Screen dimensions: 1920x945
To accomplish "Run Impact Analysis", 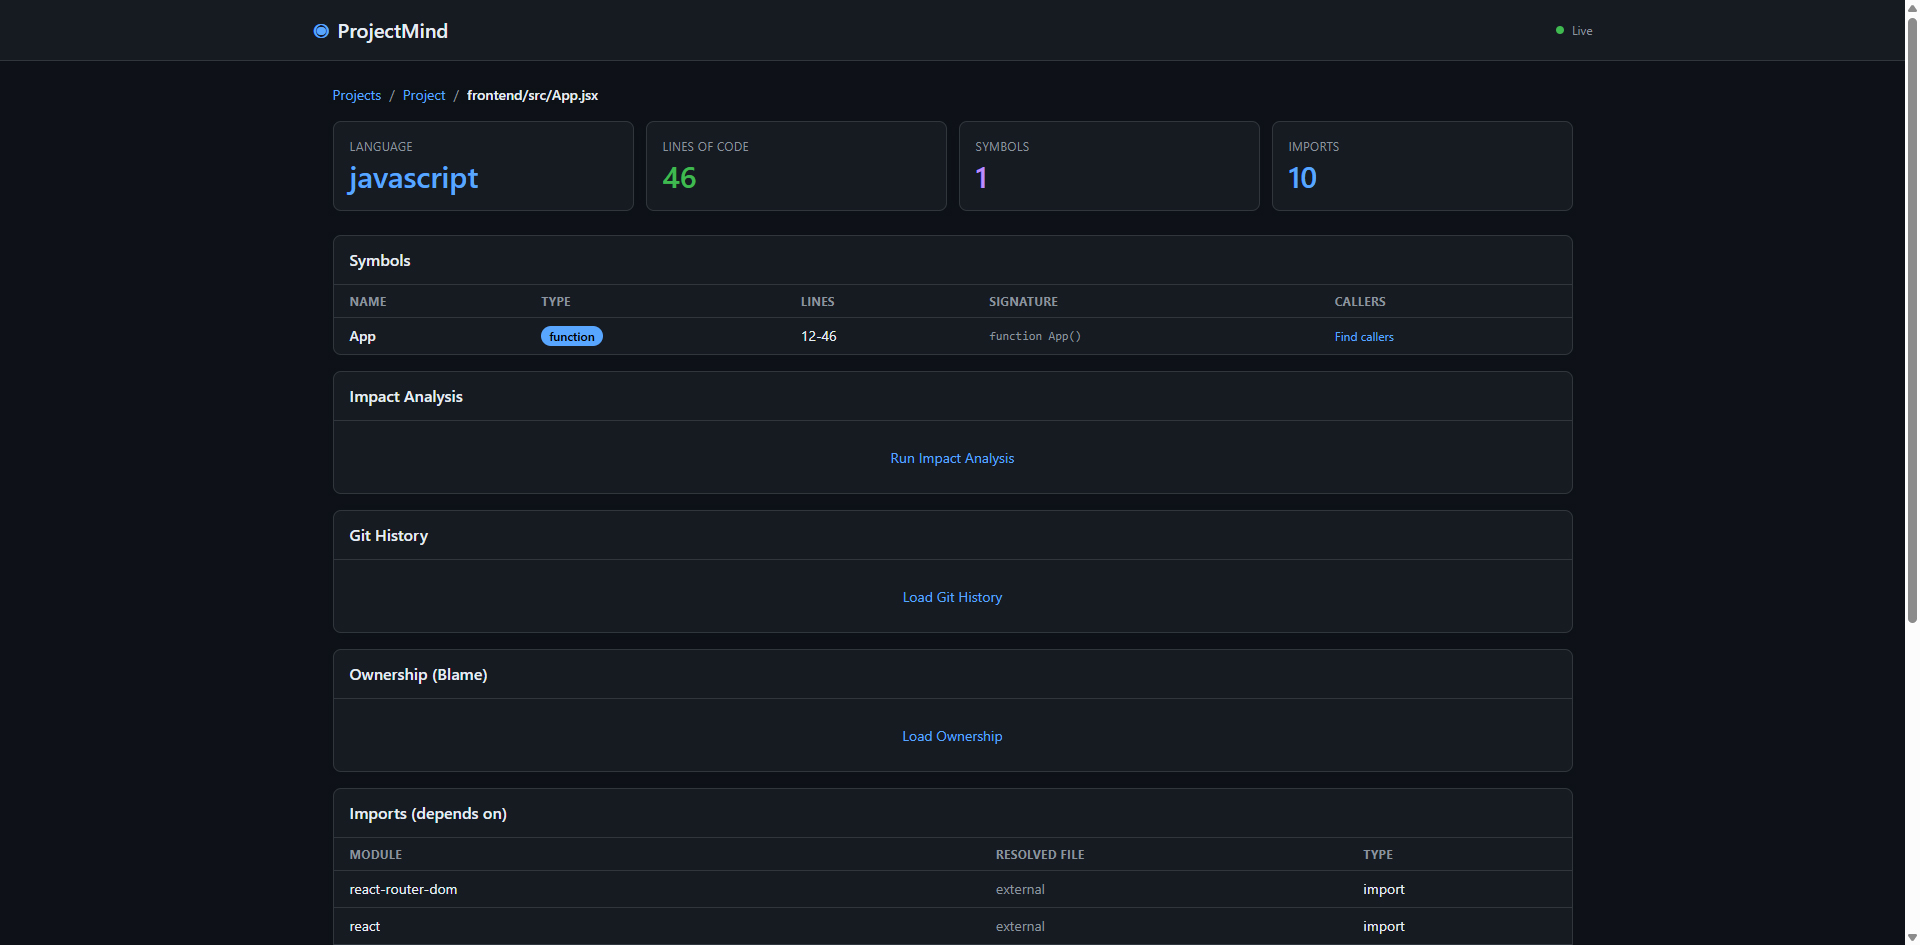I will [x=952, y=458].
